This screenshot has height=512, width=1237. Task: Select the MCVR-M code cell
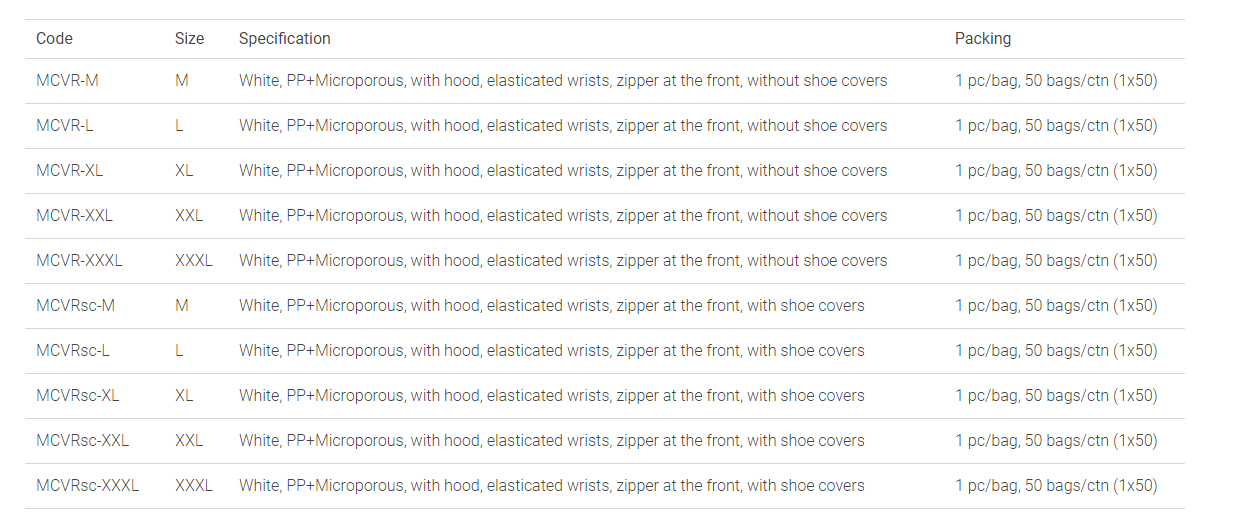tap(67, 81)
